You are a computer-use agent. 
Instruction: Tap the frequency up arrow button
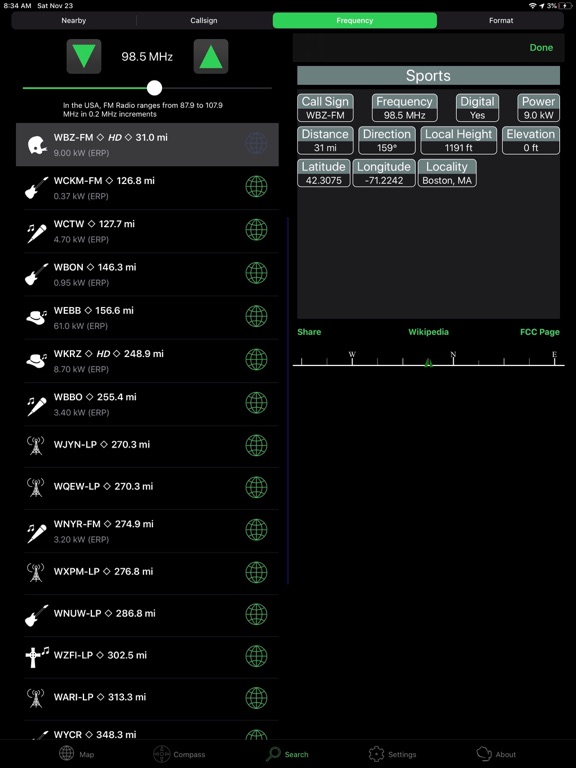[x=211, y=56]
